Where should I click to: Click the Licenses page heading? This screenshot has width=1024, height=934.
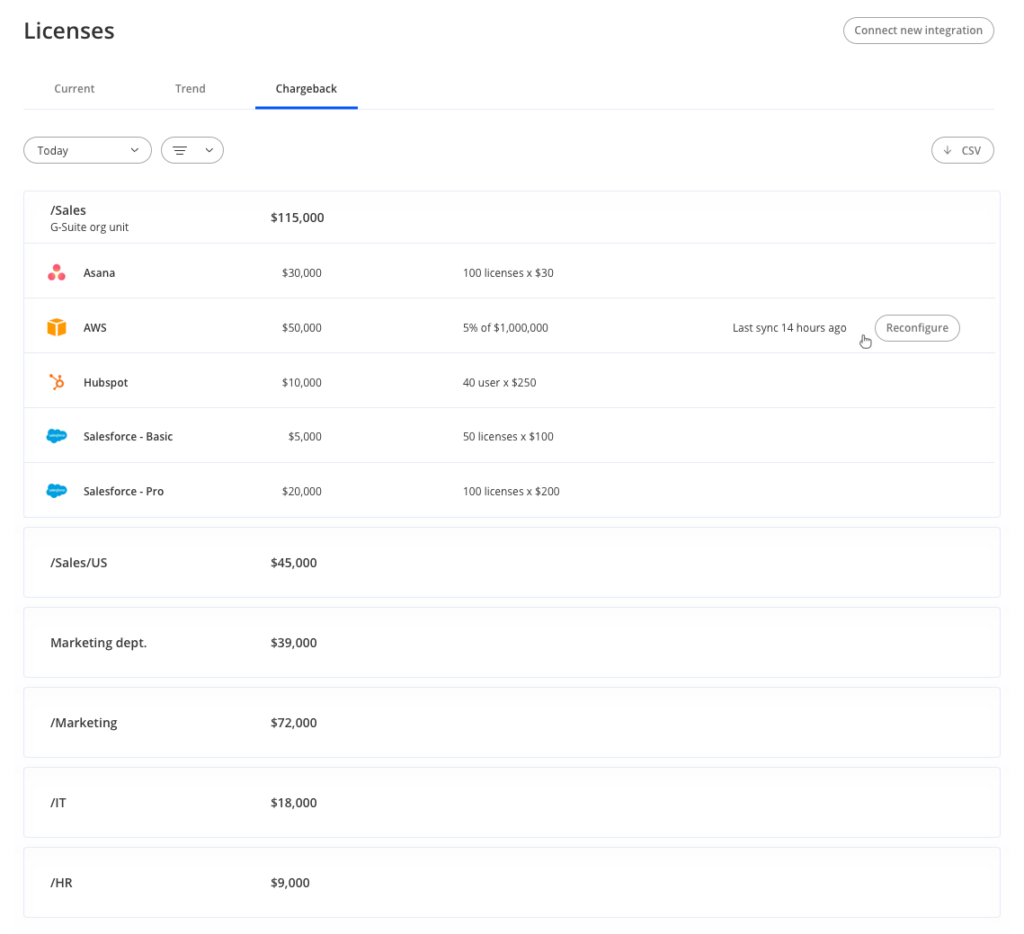coord(69,31)
